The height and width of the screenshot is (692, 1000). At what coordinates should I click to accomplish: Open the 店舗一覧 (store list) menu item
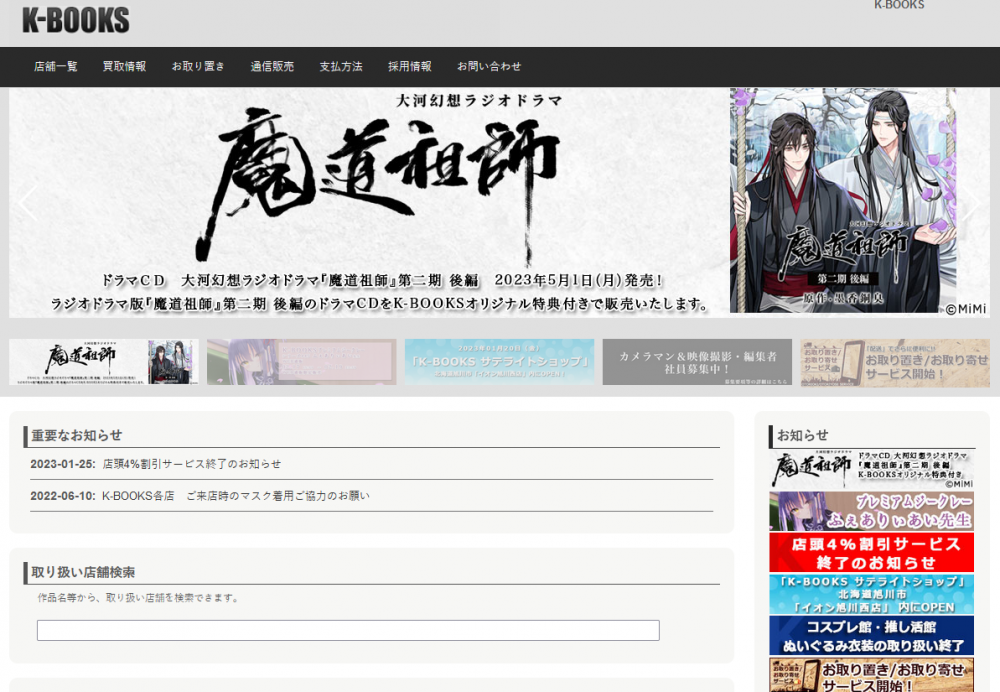(x=55, y=66)
